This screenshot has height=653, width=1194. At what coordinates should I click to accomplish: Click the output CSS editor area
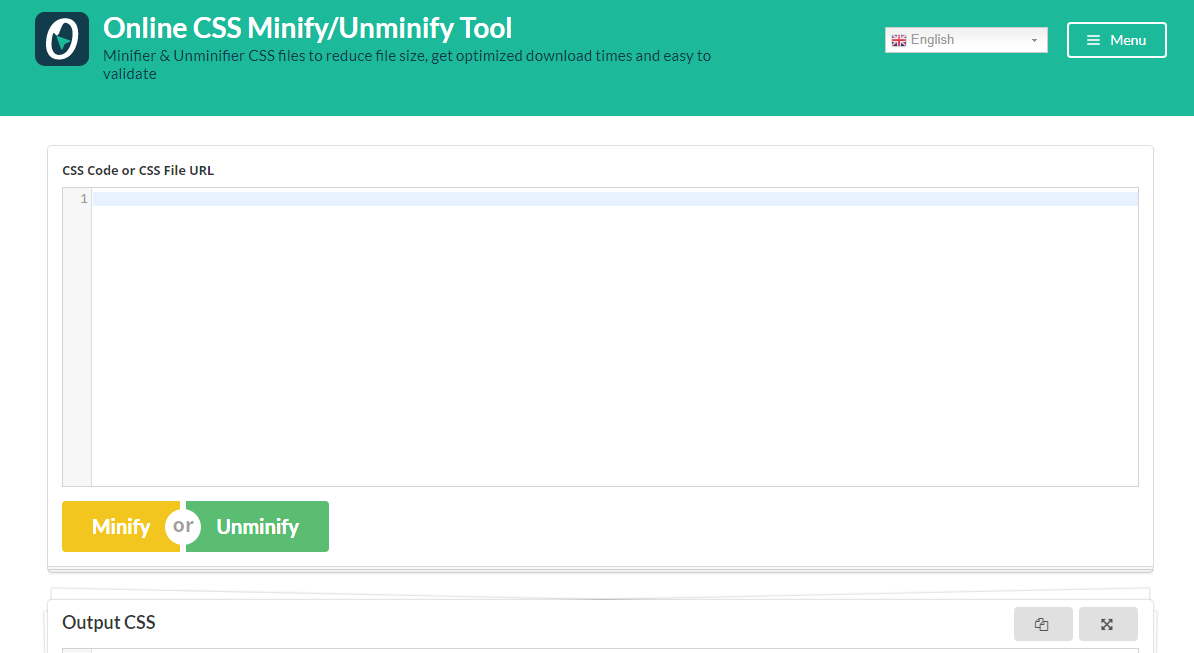click(615, 651)
